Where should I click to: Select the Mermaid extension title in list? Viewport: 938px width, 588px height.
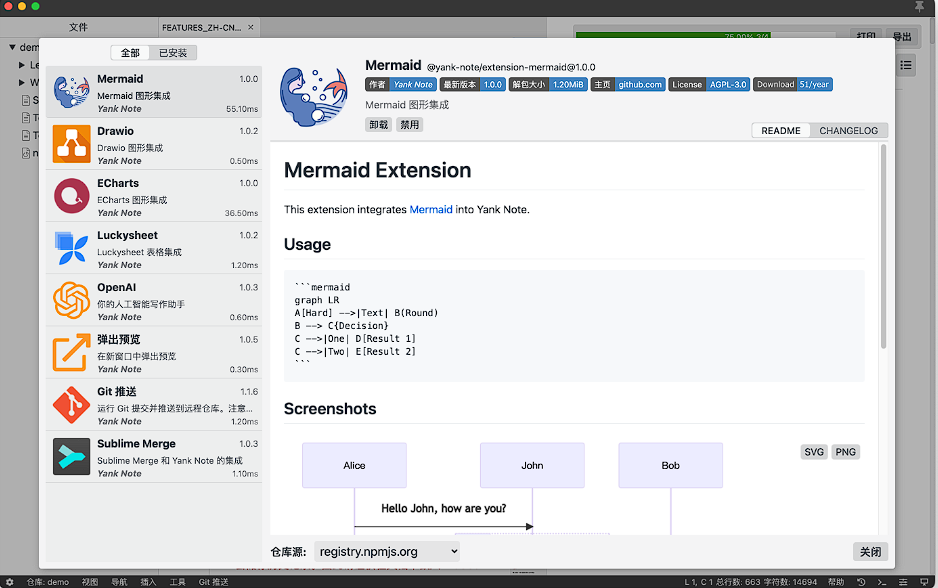click(x=120, y=79)
